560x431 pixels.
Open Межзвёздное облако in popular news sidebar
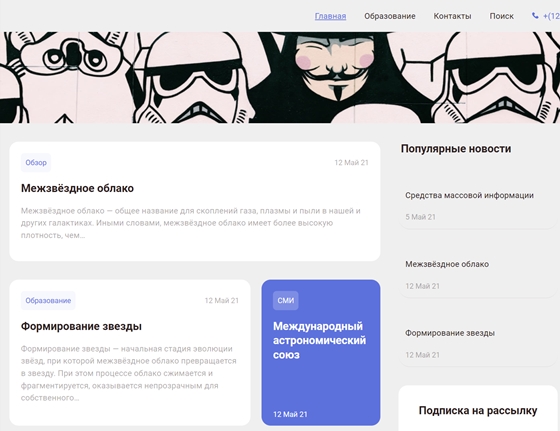coord(447,264)
